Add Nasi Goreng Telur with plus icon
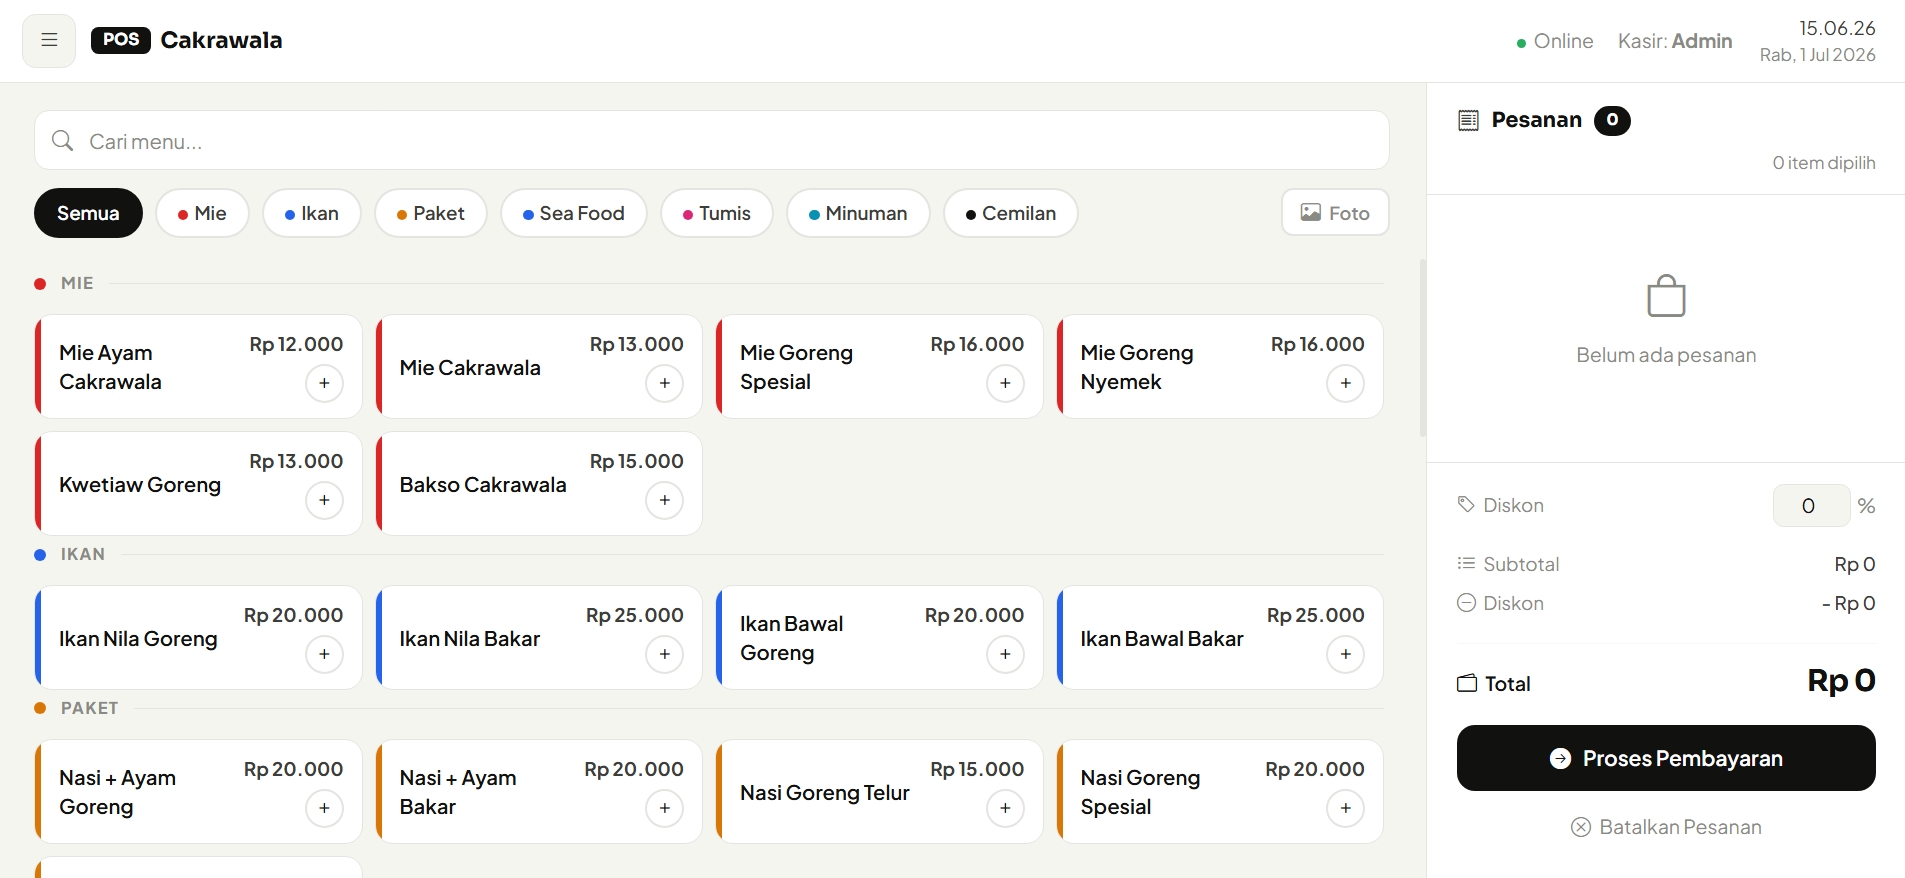This screenshot has width=1905, height=878. click(1005, 808)
